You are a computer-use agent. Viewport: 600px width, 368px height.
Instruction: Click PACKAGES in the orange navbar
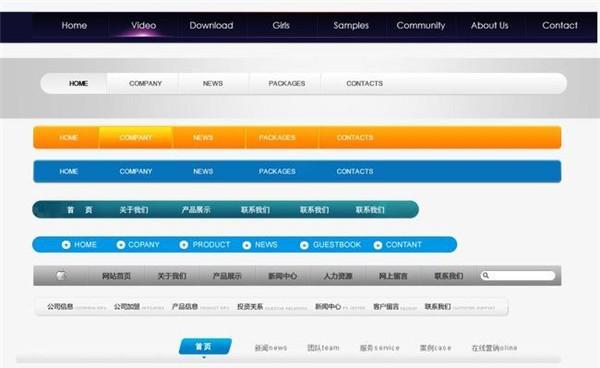tap(277, 138)
